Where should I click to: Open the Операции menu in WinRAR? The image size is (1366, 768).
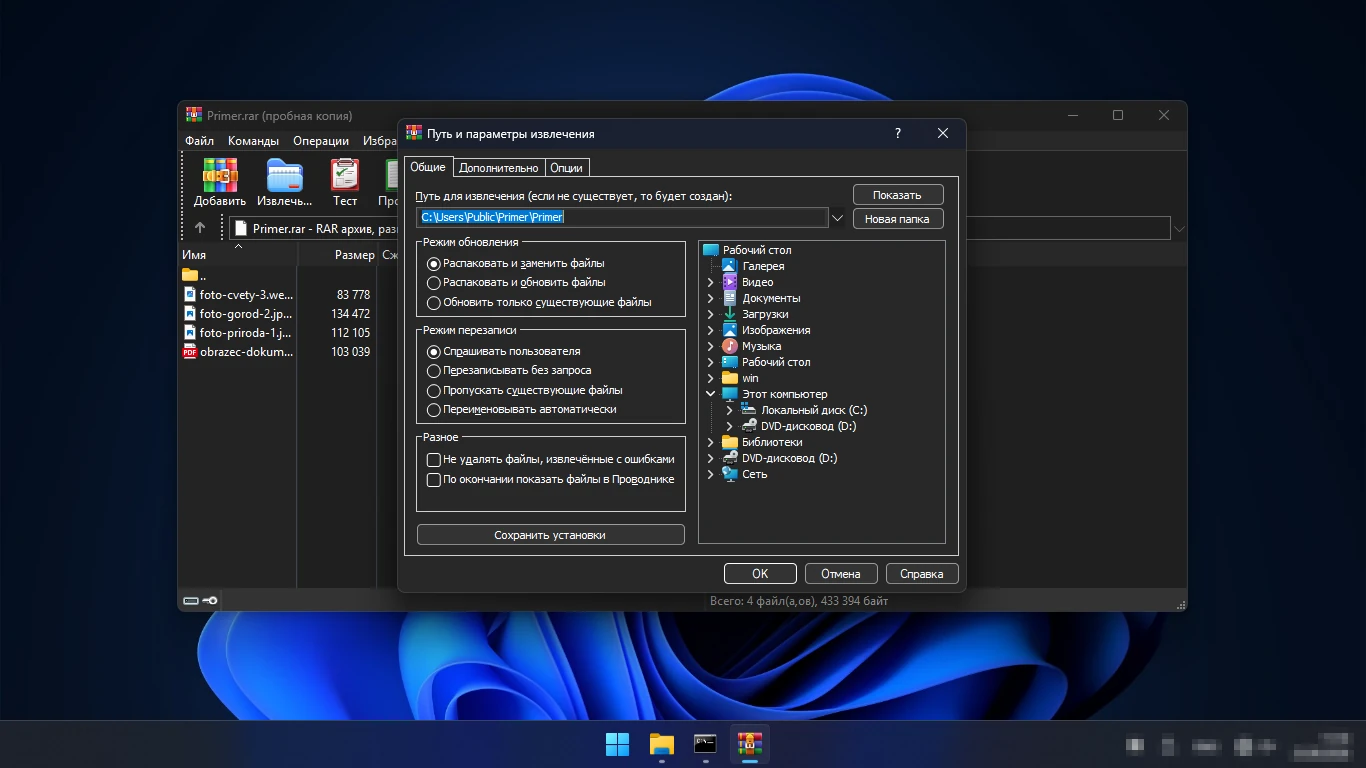[x=321, y=141]
